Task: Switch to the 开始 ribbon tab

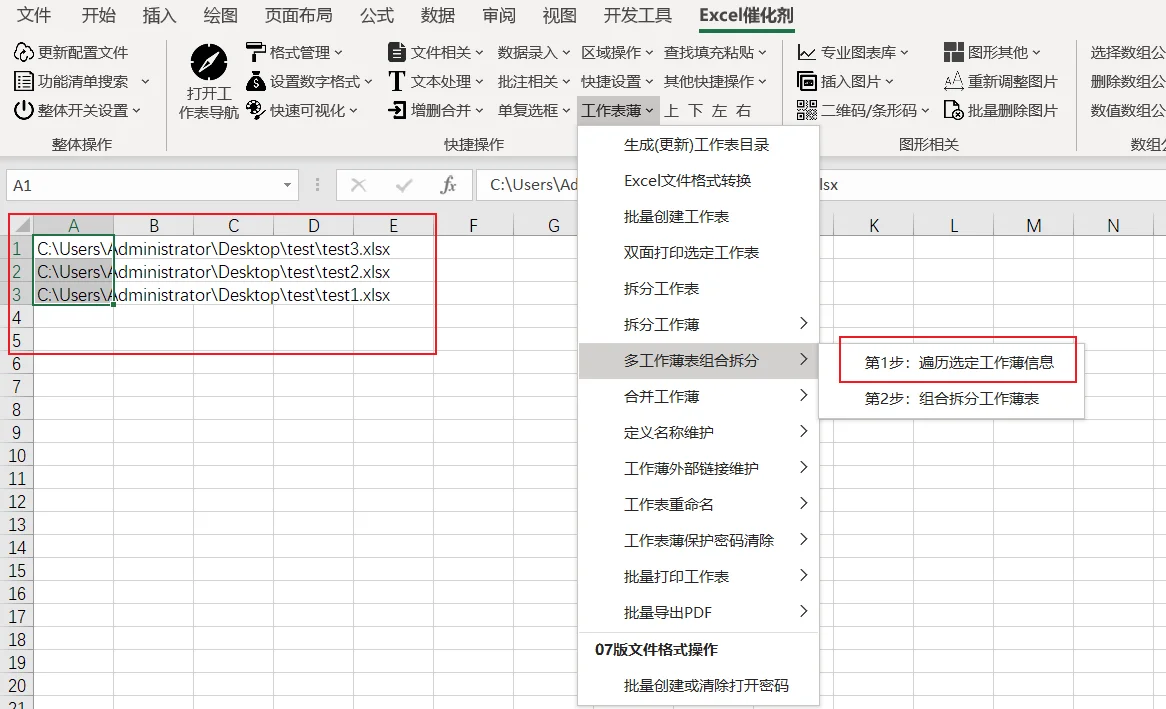Action: [98, 15]
